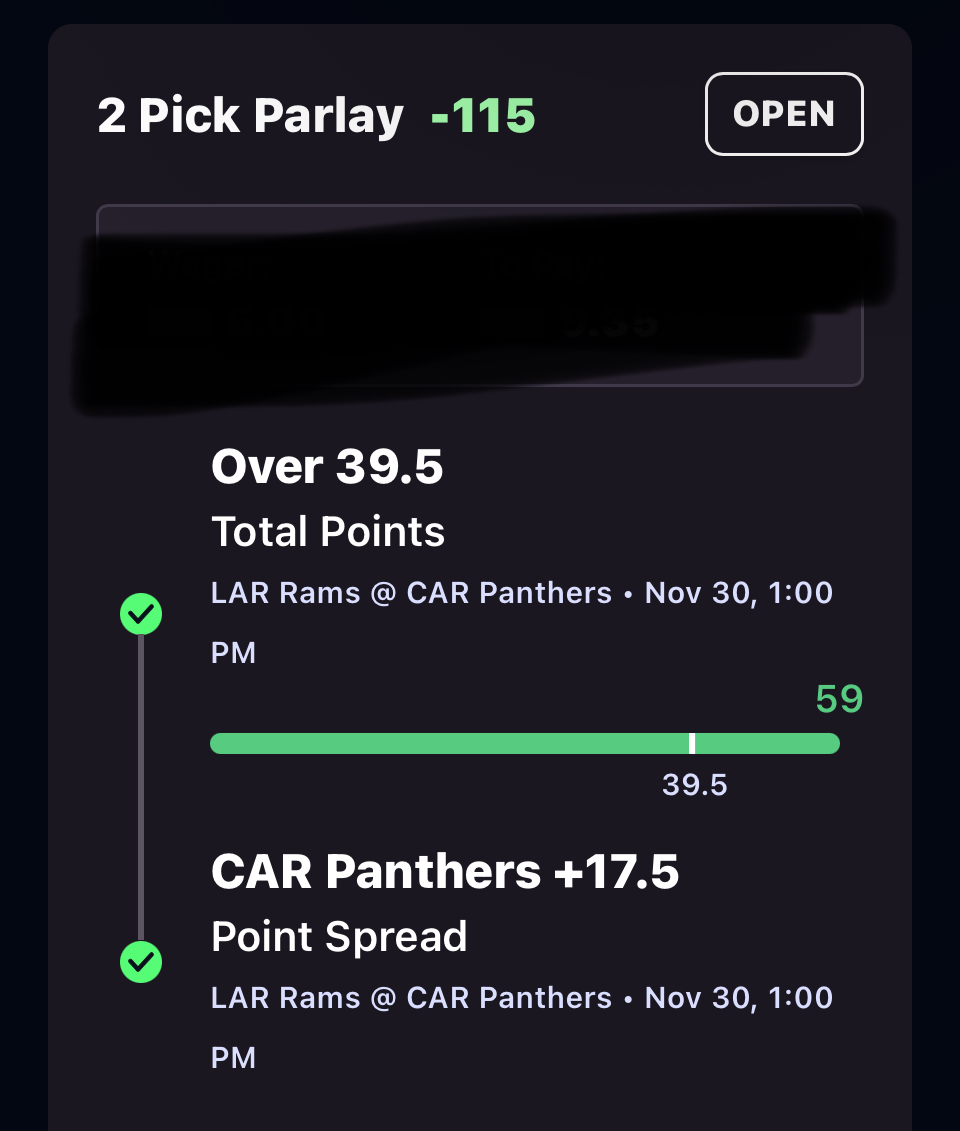Select the 2 Pick Parlay title
The height and width of the screenshot is (1131, 960).
click(x=250, y=116)
